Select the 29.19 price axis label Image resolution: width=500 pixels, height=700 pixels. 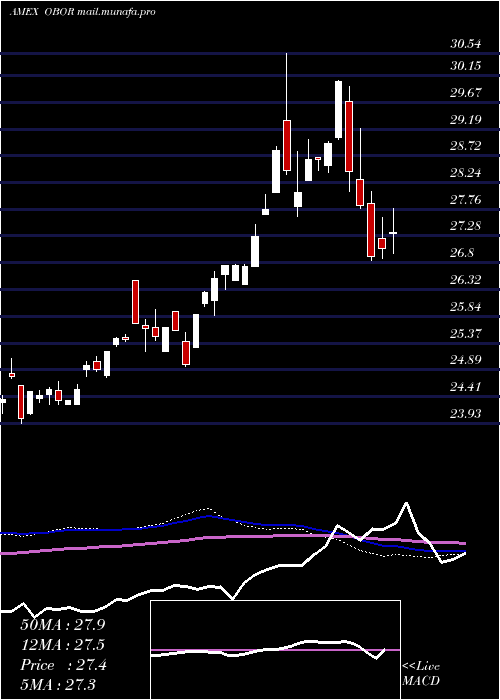pos(466,119)
